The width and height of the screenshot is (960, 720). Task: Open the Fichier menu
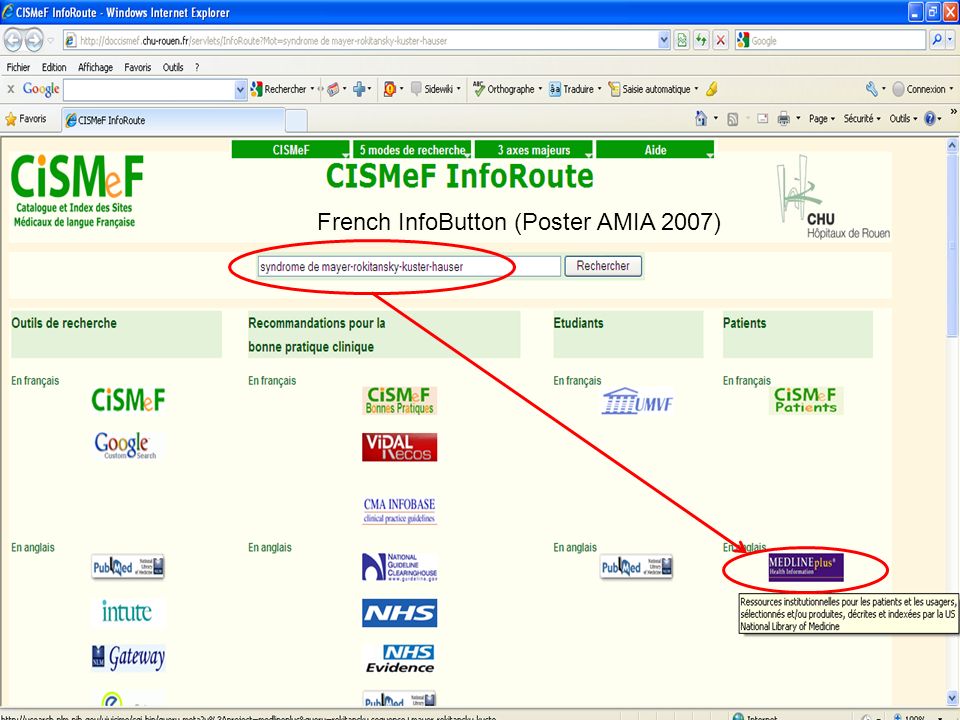point(18,67)
